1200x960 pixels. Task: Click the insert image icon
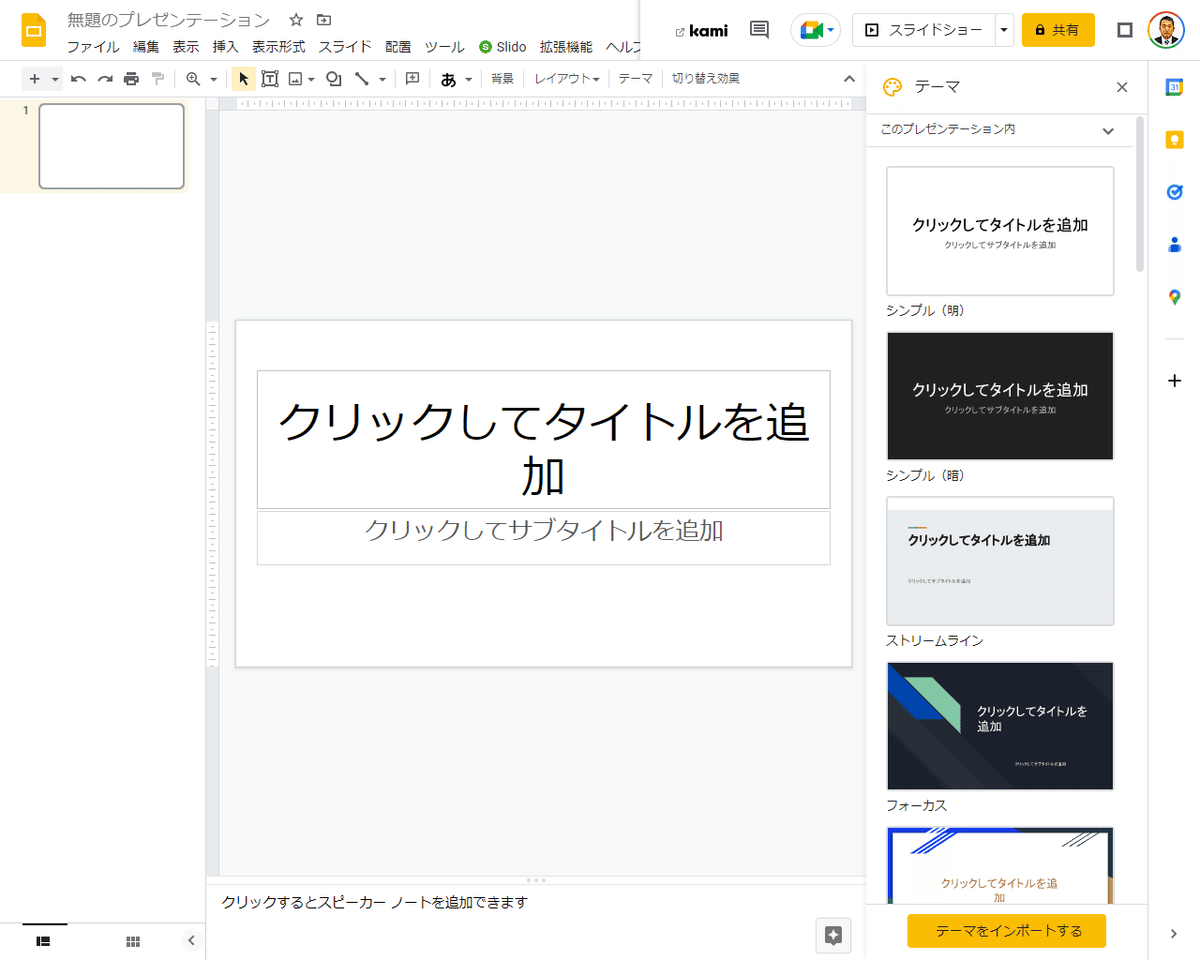click(x=295, y=79)
